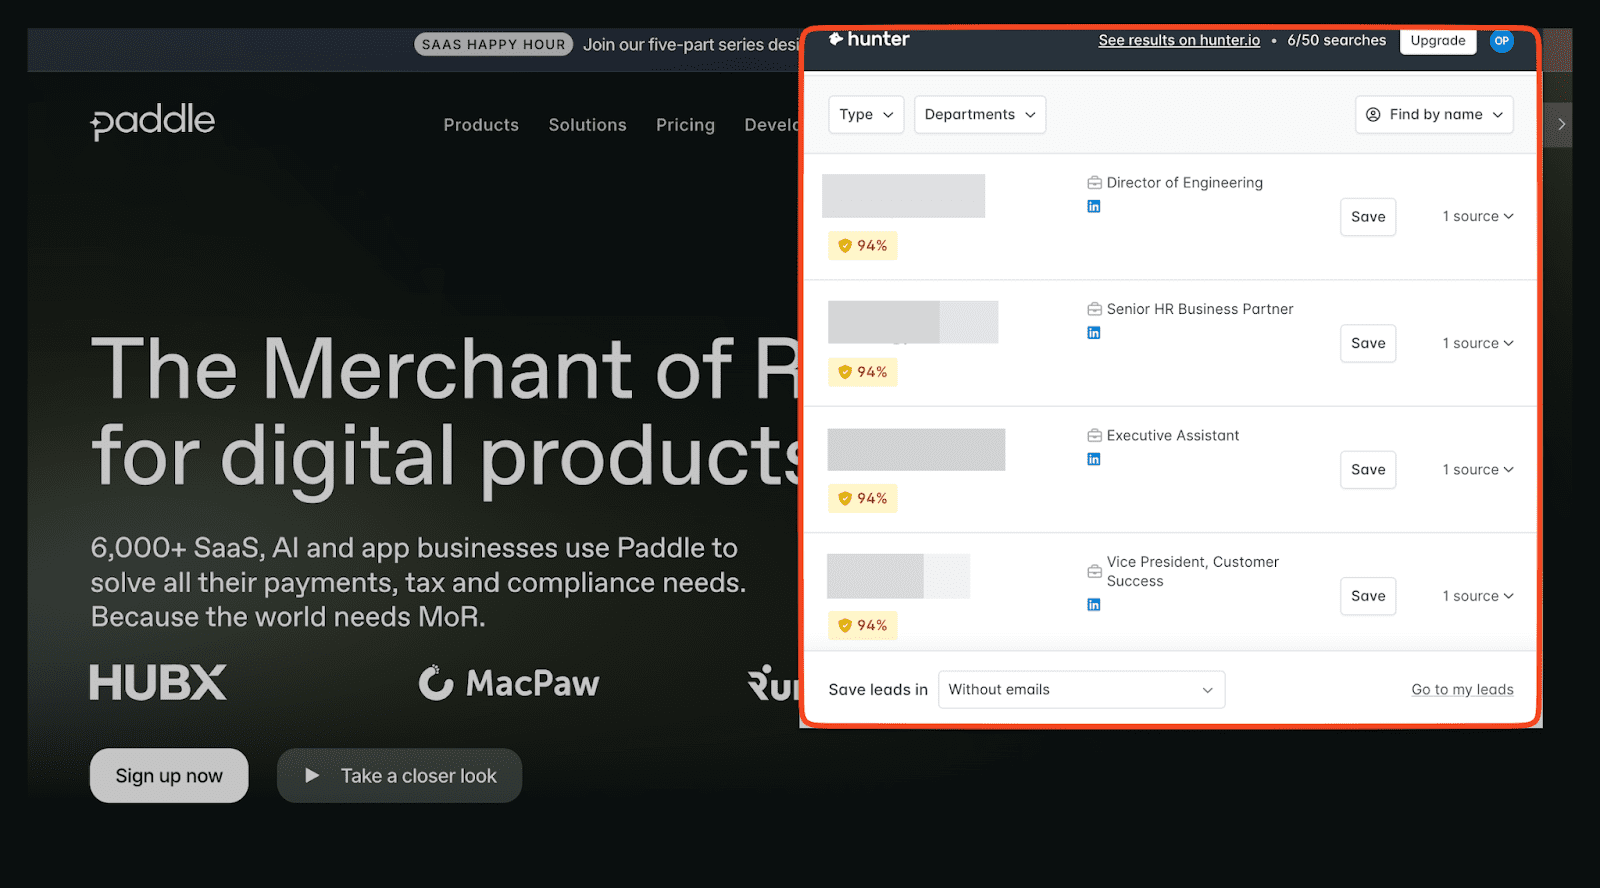Open the Save leads in list dropdown
Image resolution: width=1600 pixels, height=888 pixels.
(x=1081, y=690)
